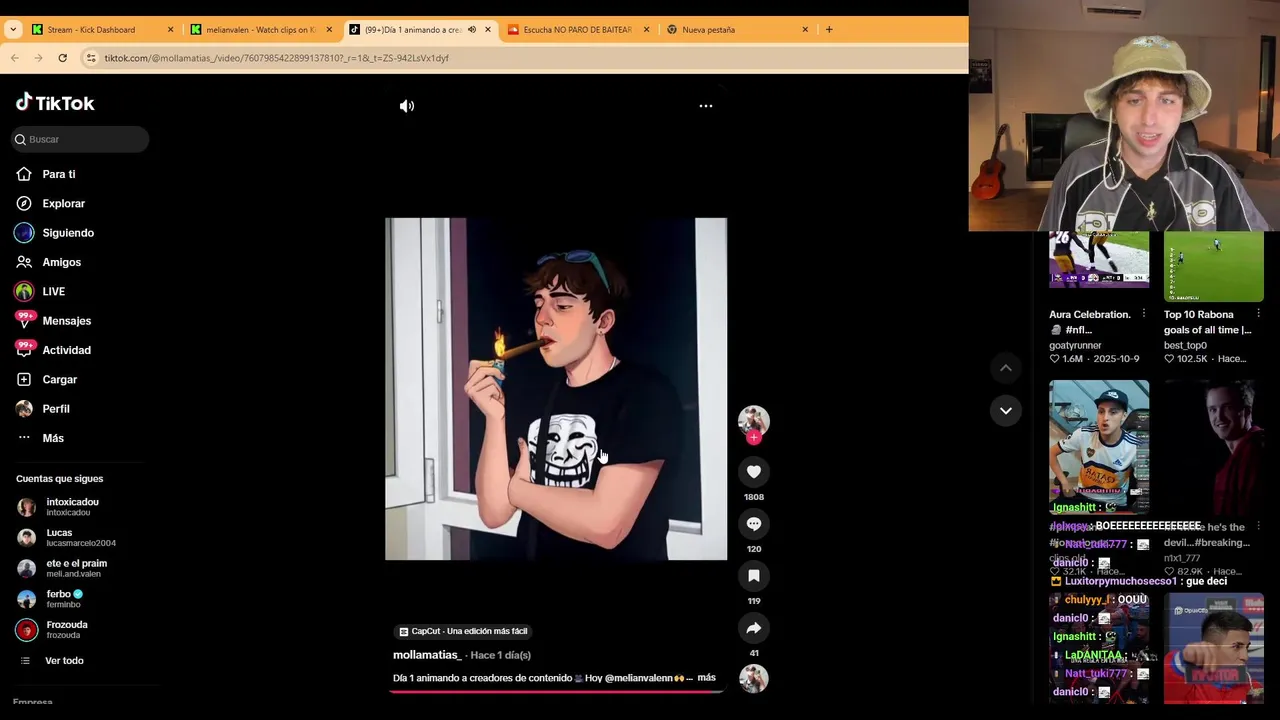Open options for Top 10 Rabona video
This screenshot has height=720, width=1280.
1258,314
